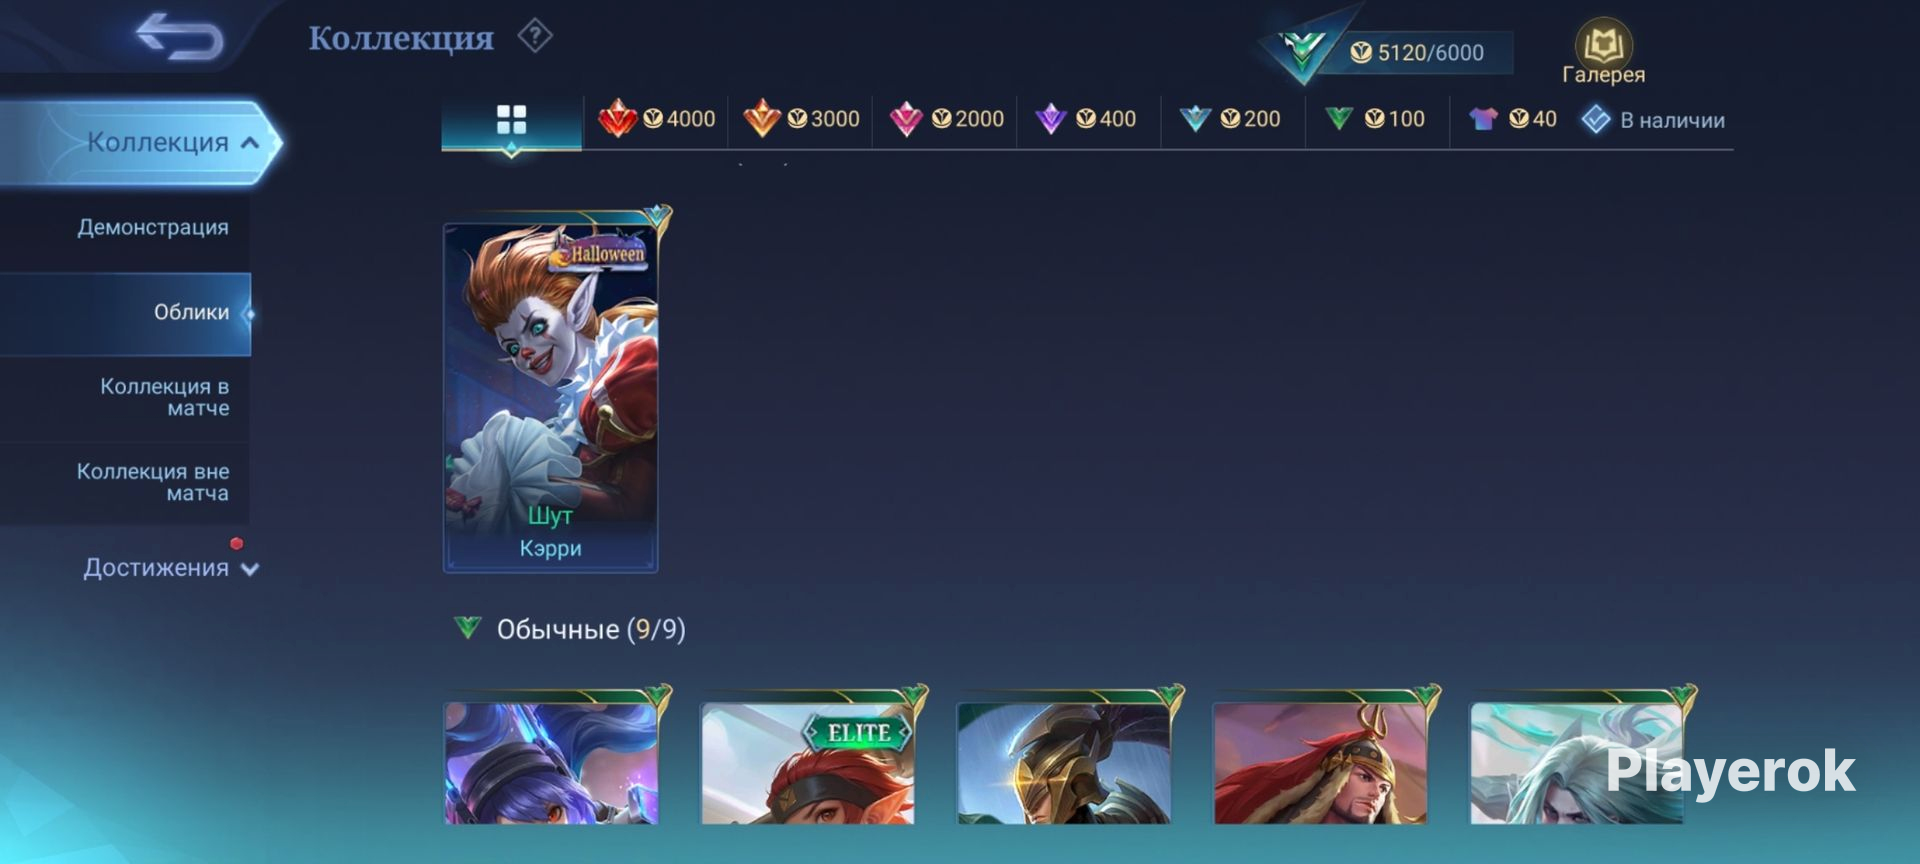Expand the Достижения sidebar section
The image size is (1920, 864).
(x=170, y=567)
